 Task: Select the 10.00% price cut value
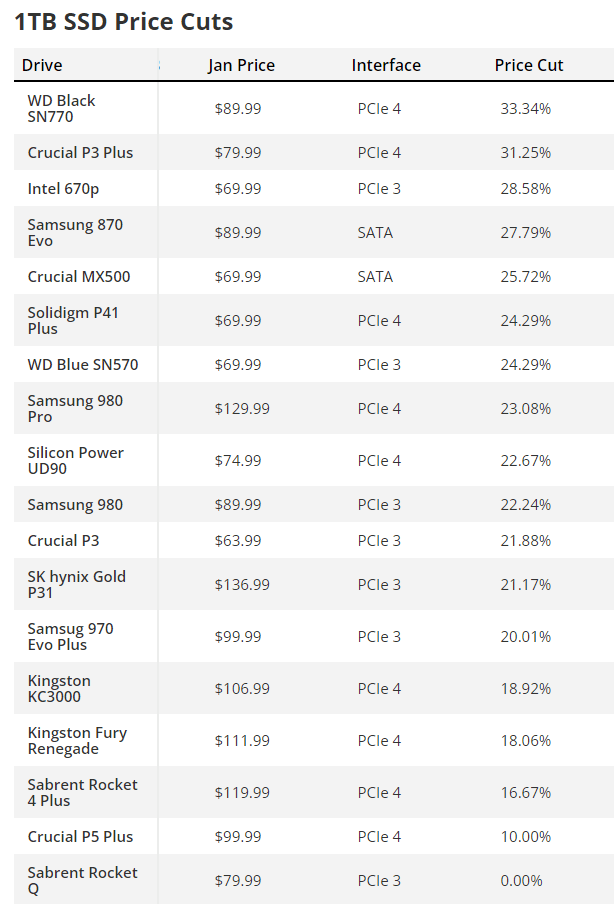526,837
